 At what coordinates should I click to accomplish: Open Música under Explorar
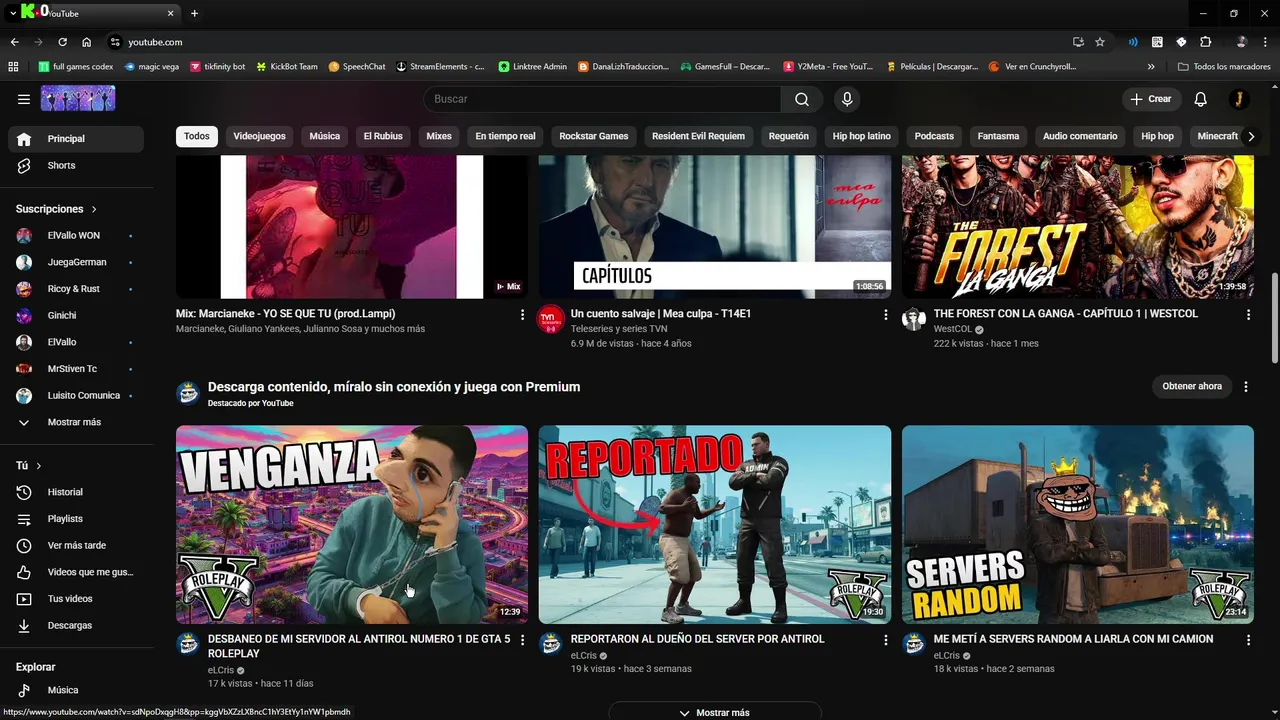click(x=76, y=690)
